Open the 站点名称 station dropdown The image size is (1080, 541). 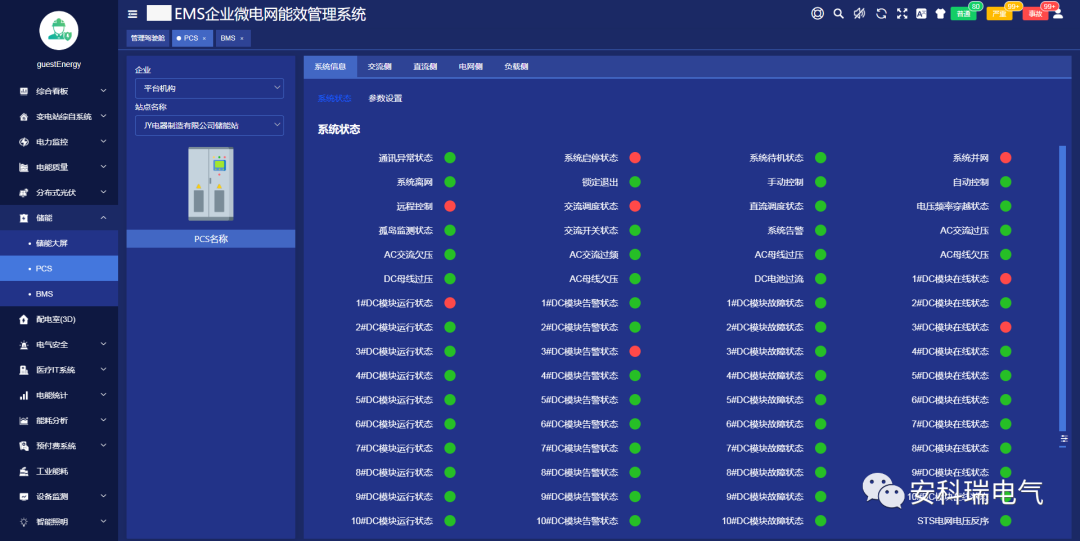pyautogui.click(x=209, y=125)
